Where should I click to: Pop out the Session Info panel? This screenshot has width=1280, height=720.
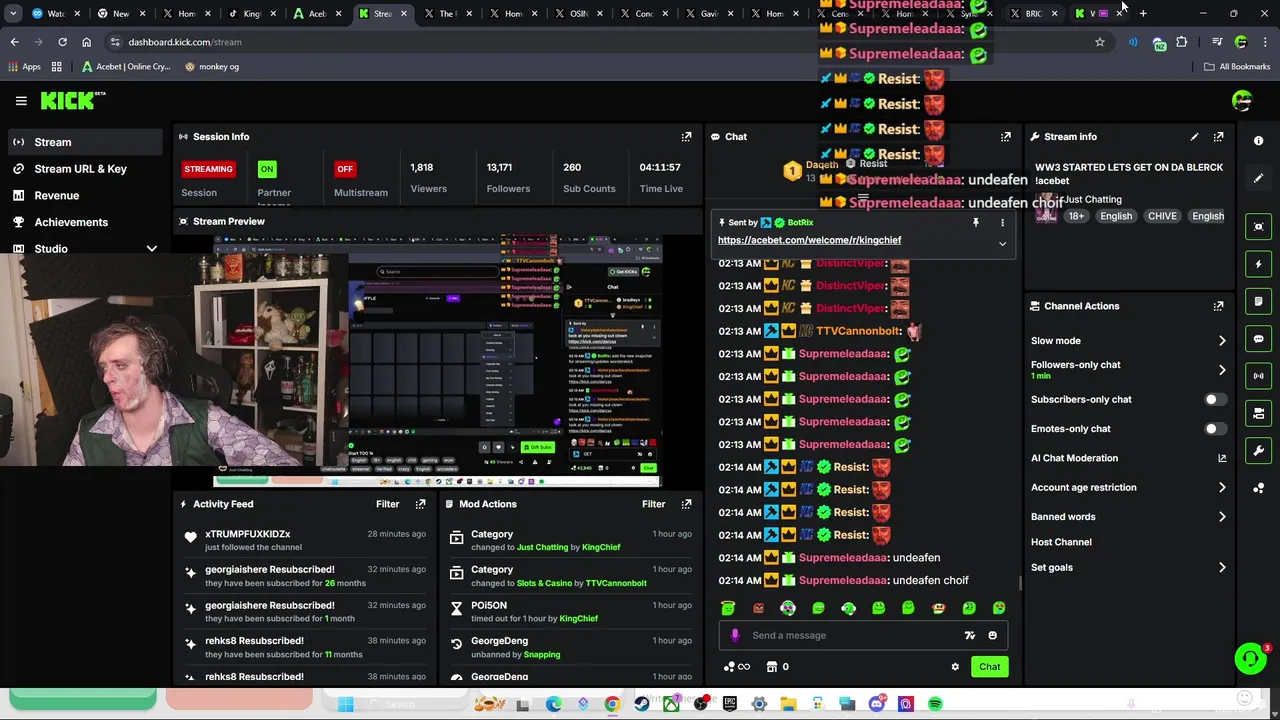(686, 137)
